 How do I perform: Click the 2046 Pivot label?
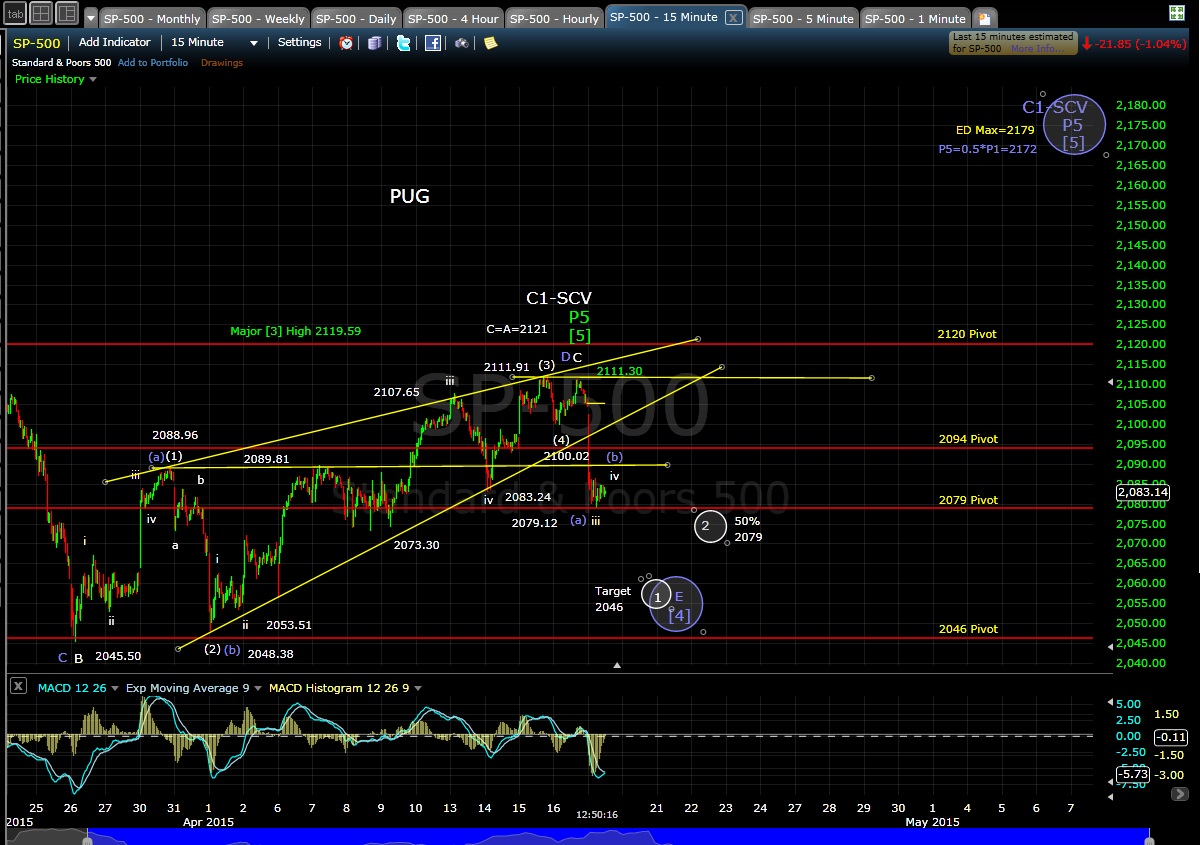[x=968, y=629]
